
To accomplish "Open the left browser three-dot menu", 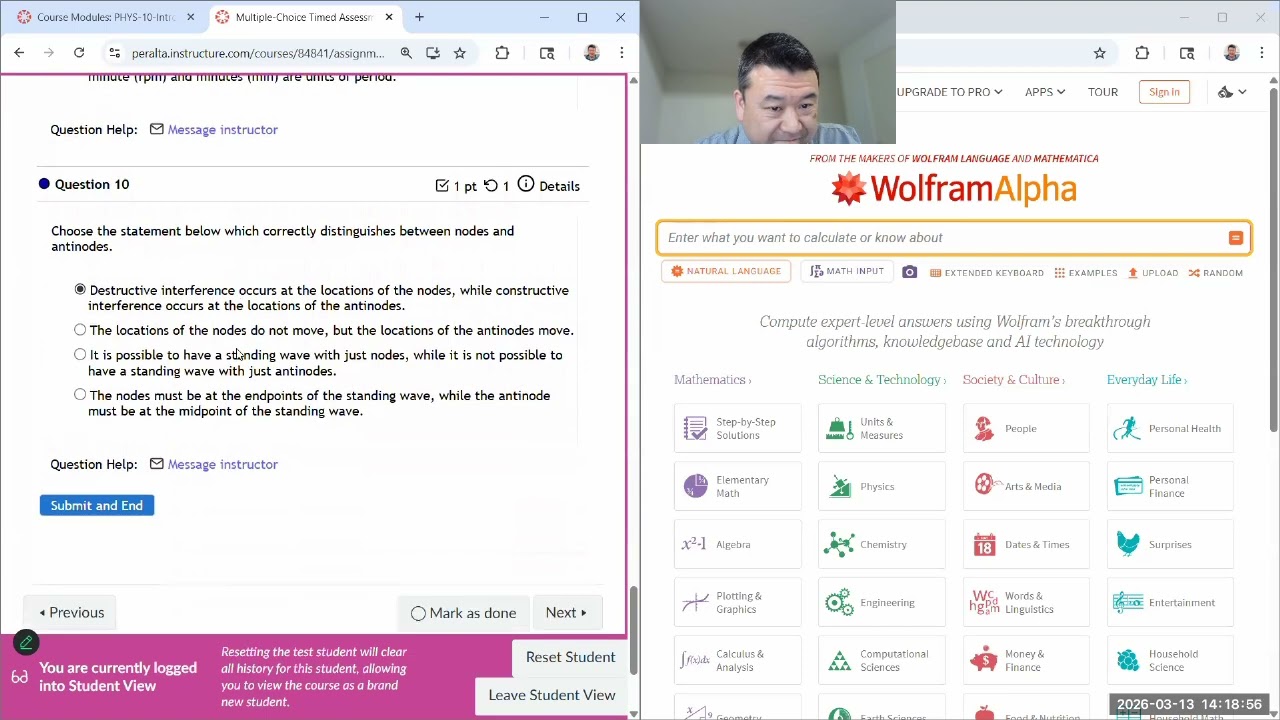I will 622,53.
